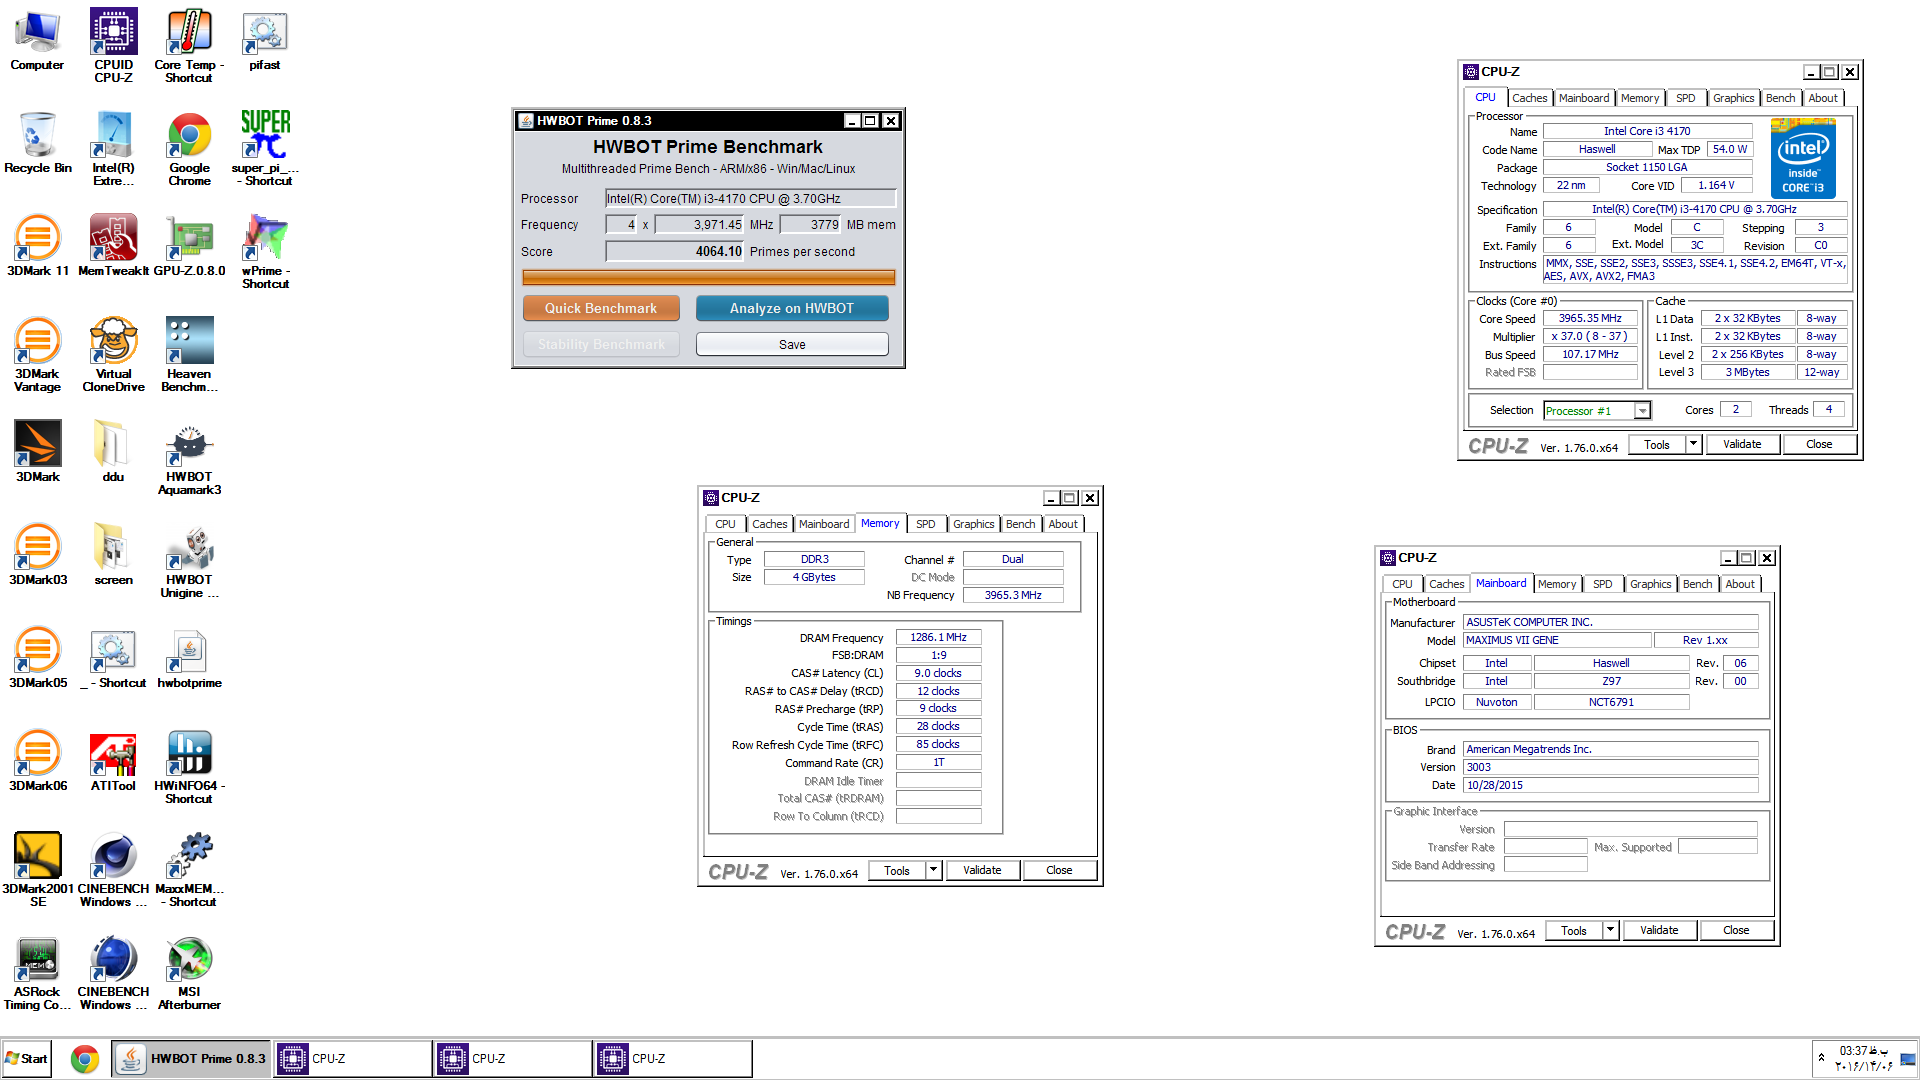This screenshot has height=1080, width=1920.
Task: Open GPU-Z 0.8.0 icon
Action: coord(189,246)
